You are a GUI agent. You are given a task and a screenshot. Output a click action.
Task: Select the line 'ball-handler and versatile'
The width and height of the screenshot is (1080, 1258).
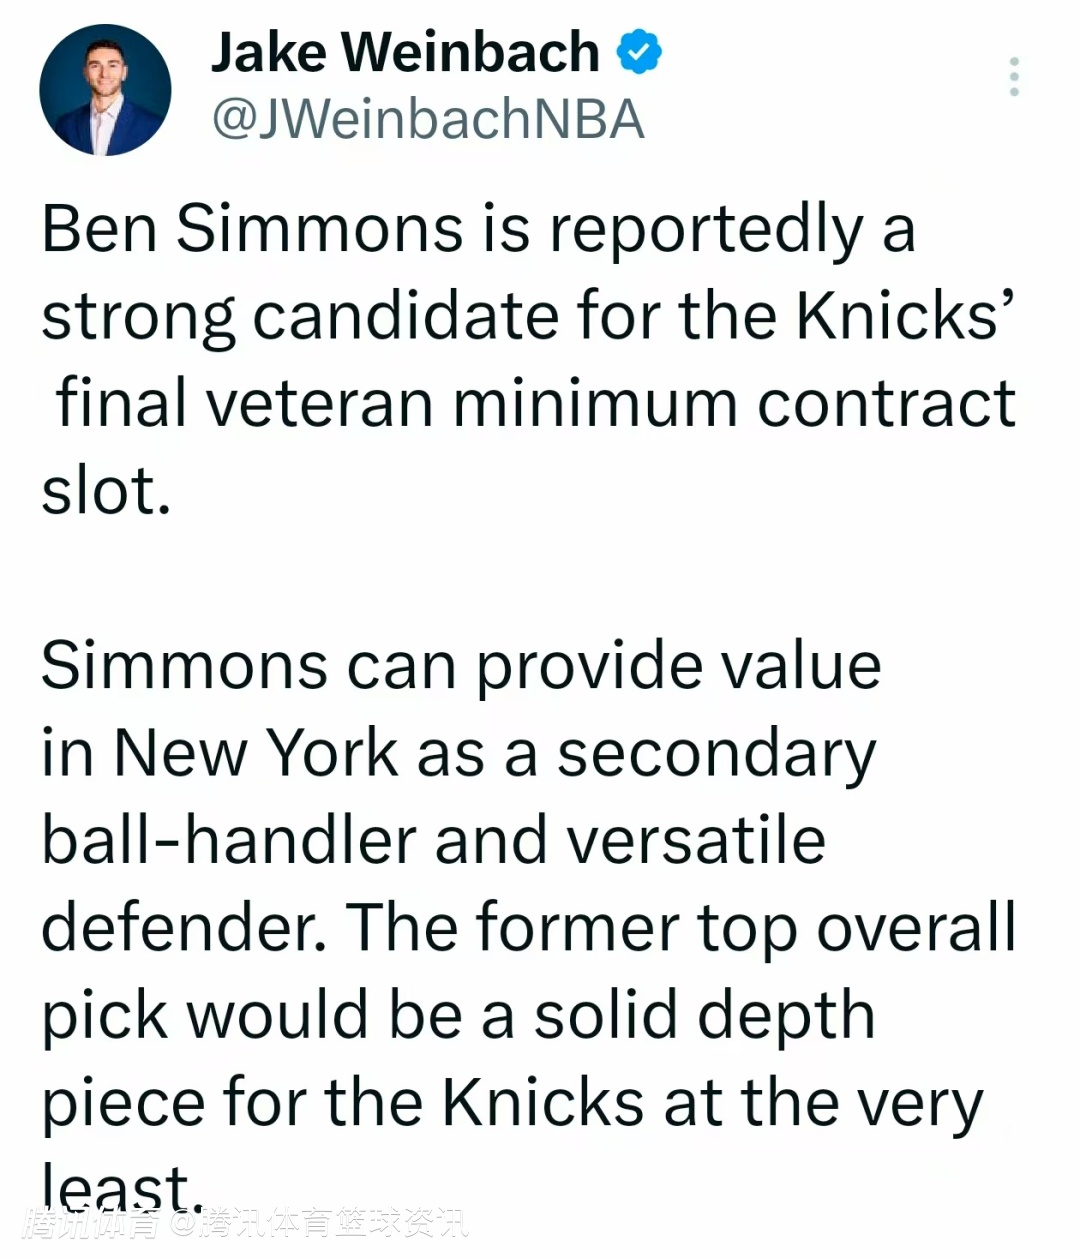pos(433,840)
